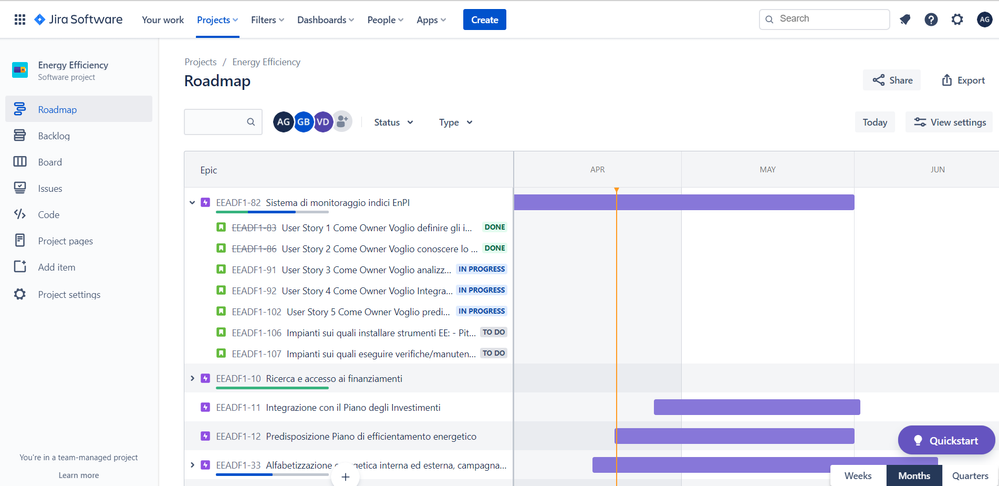Click the story icon for EEADF1-83
999x486 pixels.
pos(221,227)
